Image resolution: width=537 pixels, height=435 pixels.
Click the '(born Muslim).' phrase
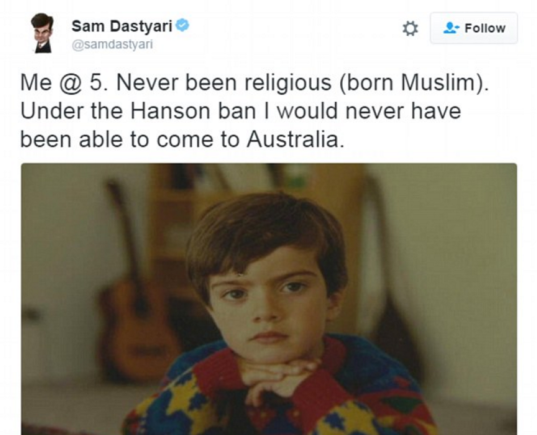(414, 83)
